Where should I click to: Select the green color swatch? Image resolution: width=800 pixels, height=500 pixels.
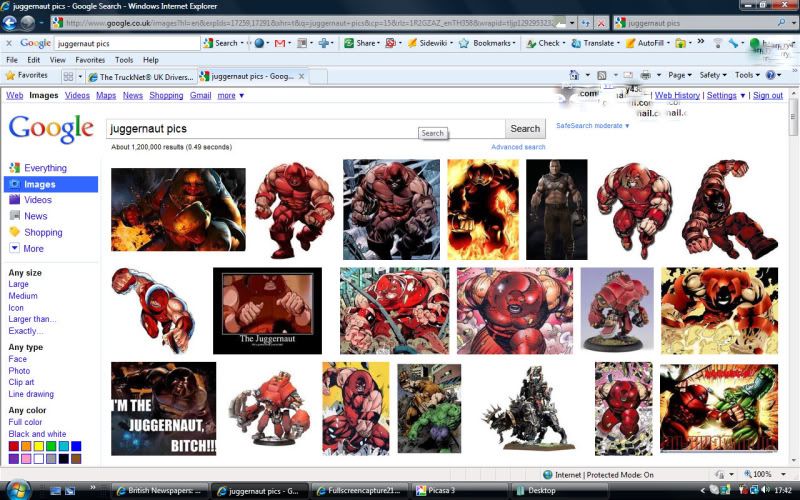[x=51, y=446]
